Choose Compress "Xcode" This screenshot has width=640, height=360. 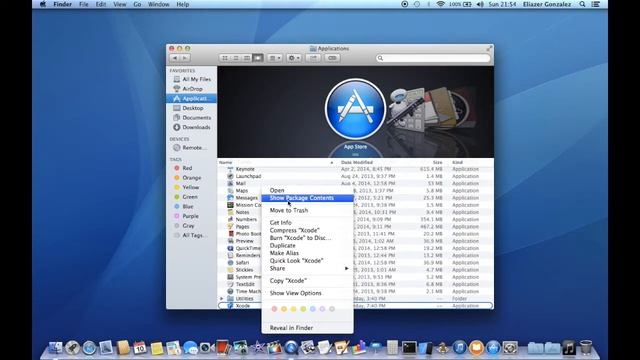[x=307, y=230]
